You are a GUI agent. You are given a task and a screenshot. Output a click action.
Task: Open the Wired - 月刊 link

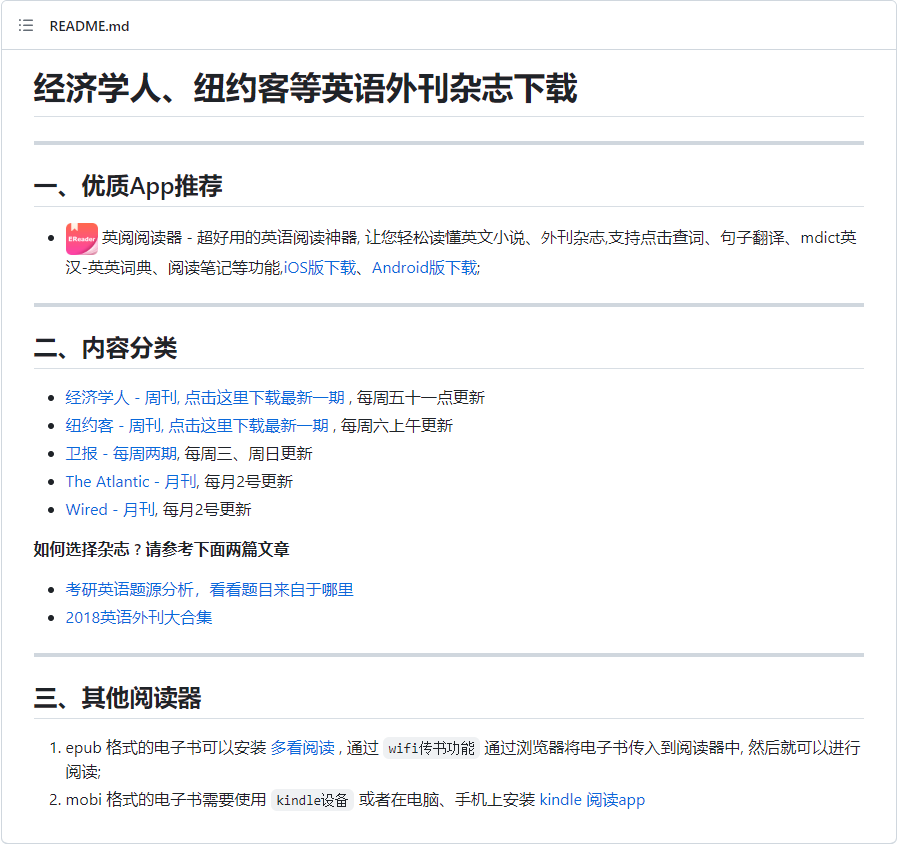[x=110, y=509]
